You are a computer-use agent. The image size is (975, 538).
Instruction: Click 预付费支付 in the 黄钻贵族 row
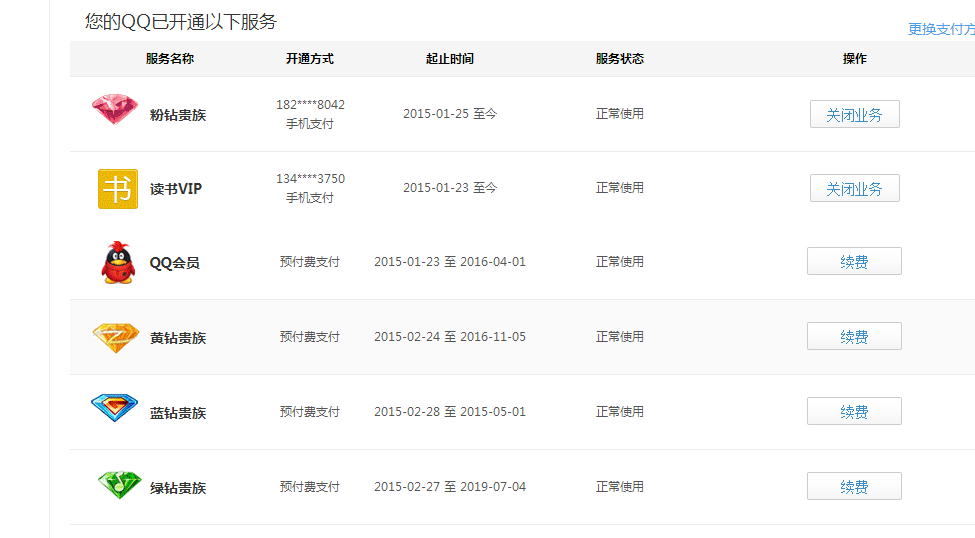click(310, 336)
